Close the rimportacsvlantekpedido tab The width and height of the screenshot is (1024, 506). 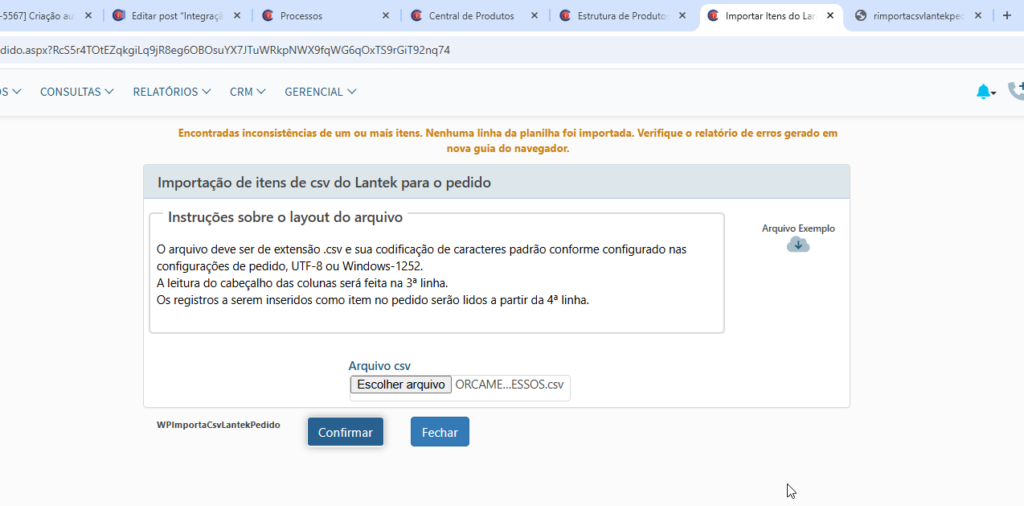978,16
